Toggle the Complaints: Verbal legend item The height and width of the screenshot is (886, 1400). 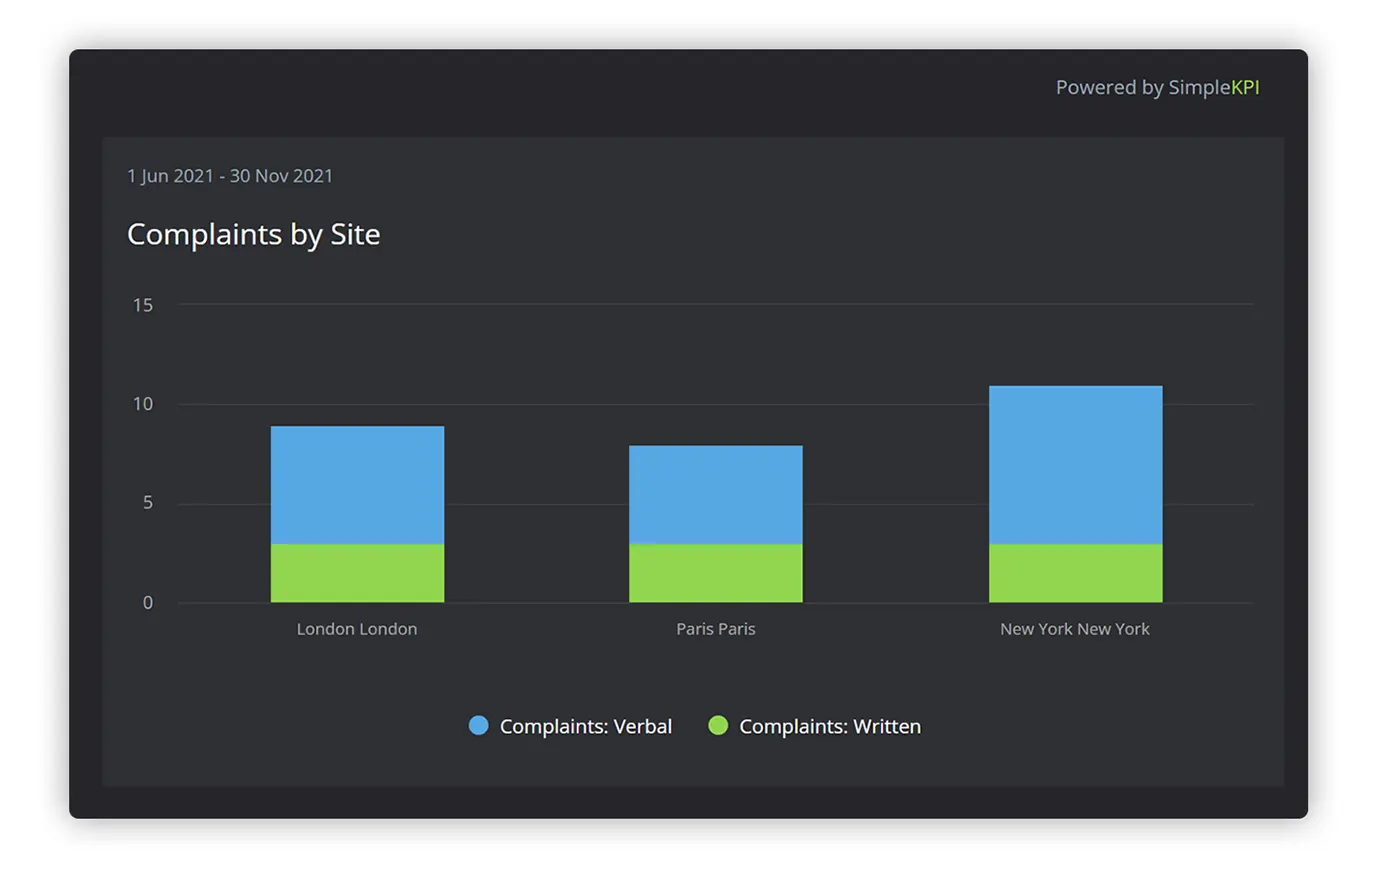pos(571,726)
